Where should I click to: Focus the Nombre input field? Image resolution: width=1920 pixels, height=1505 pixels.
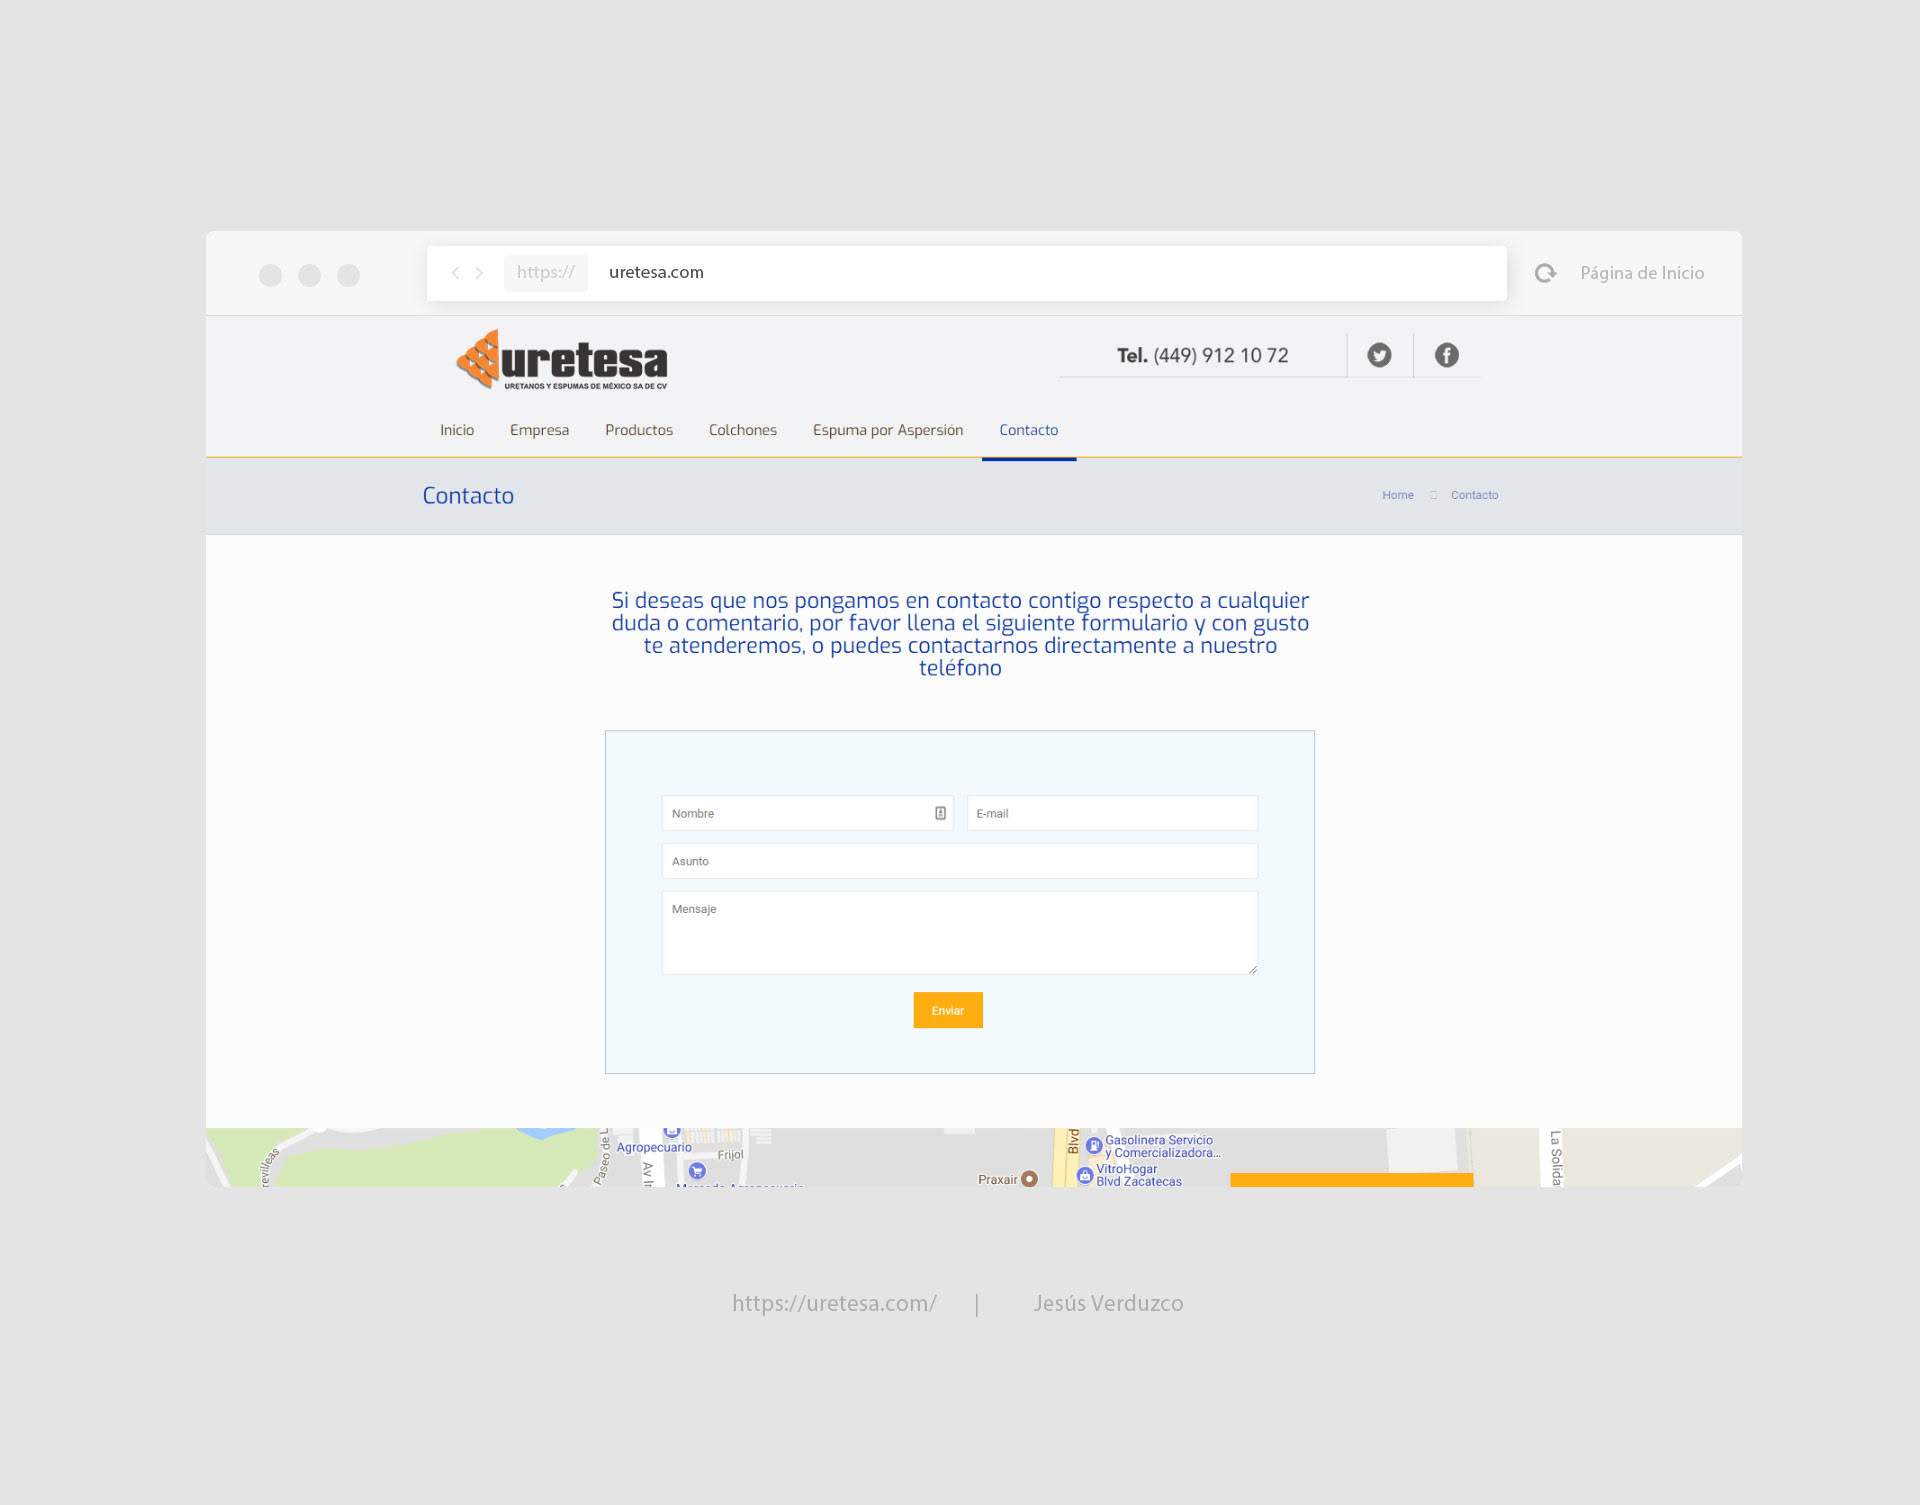click(807, 813)
